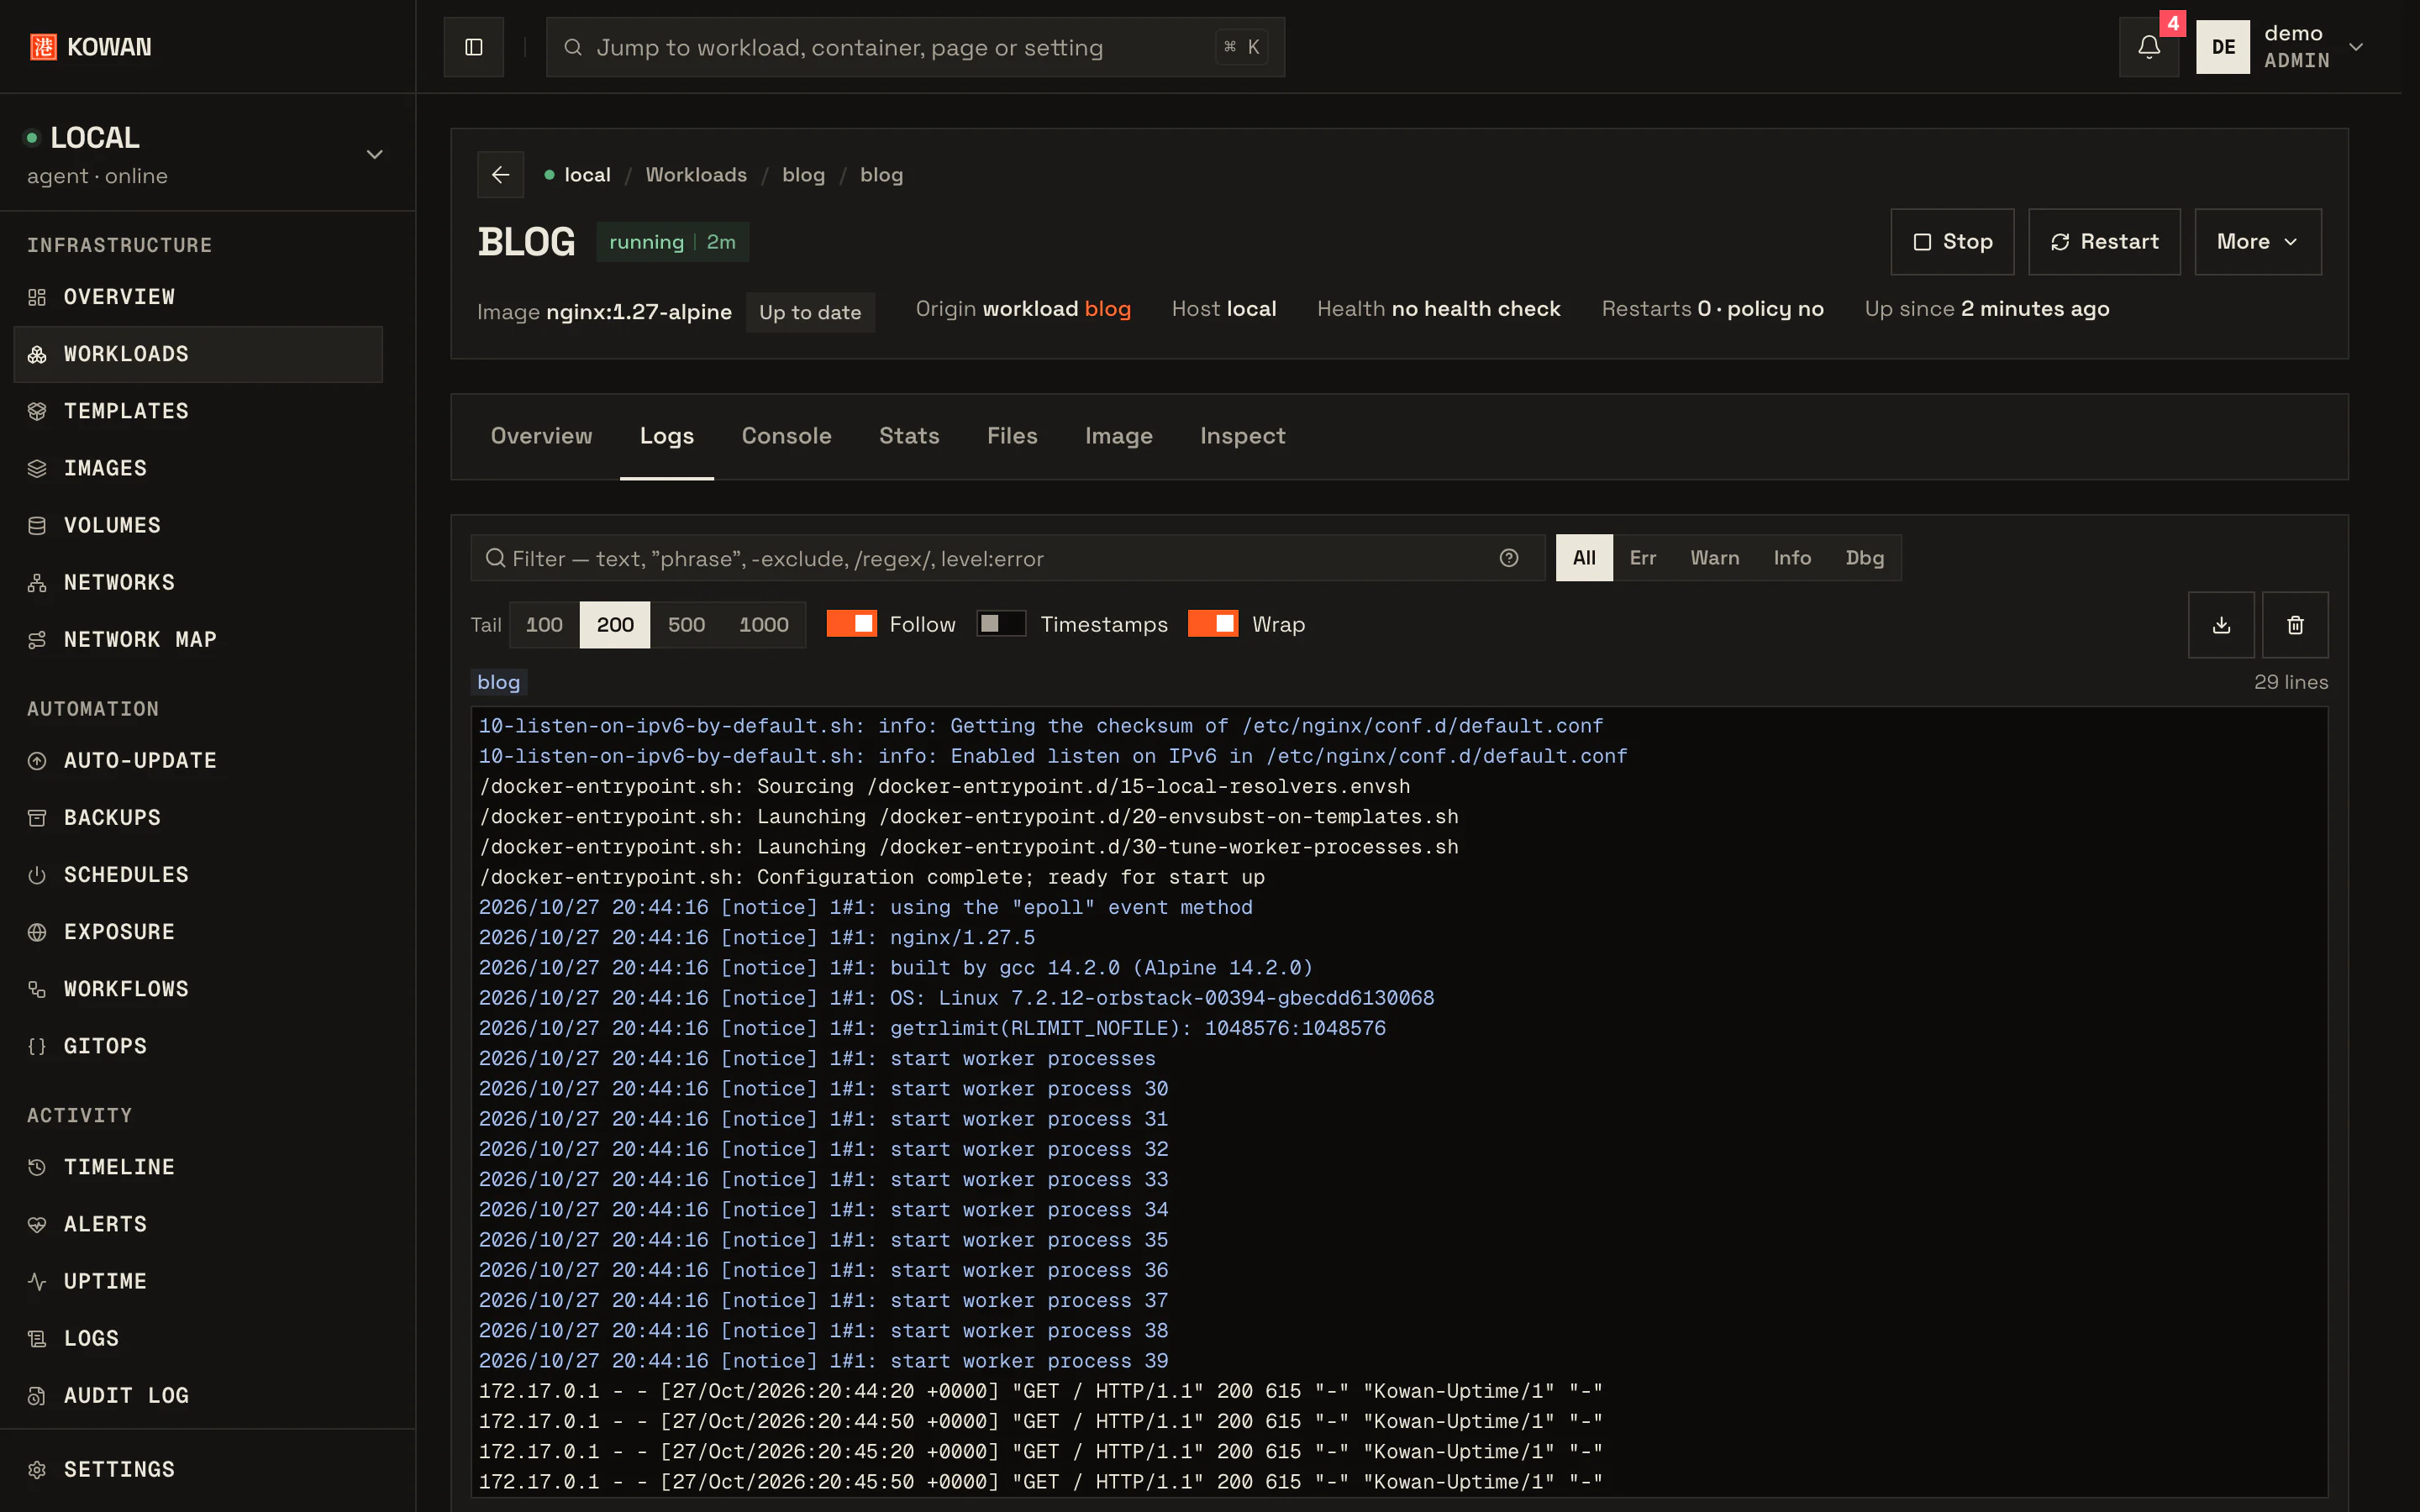
Task: Focus the log filter text field
Action: (x=1008, y=558)
